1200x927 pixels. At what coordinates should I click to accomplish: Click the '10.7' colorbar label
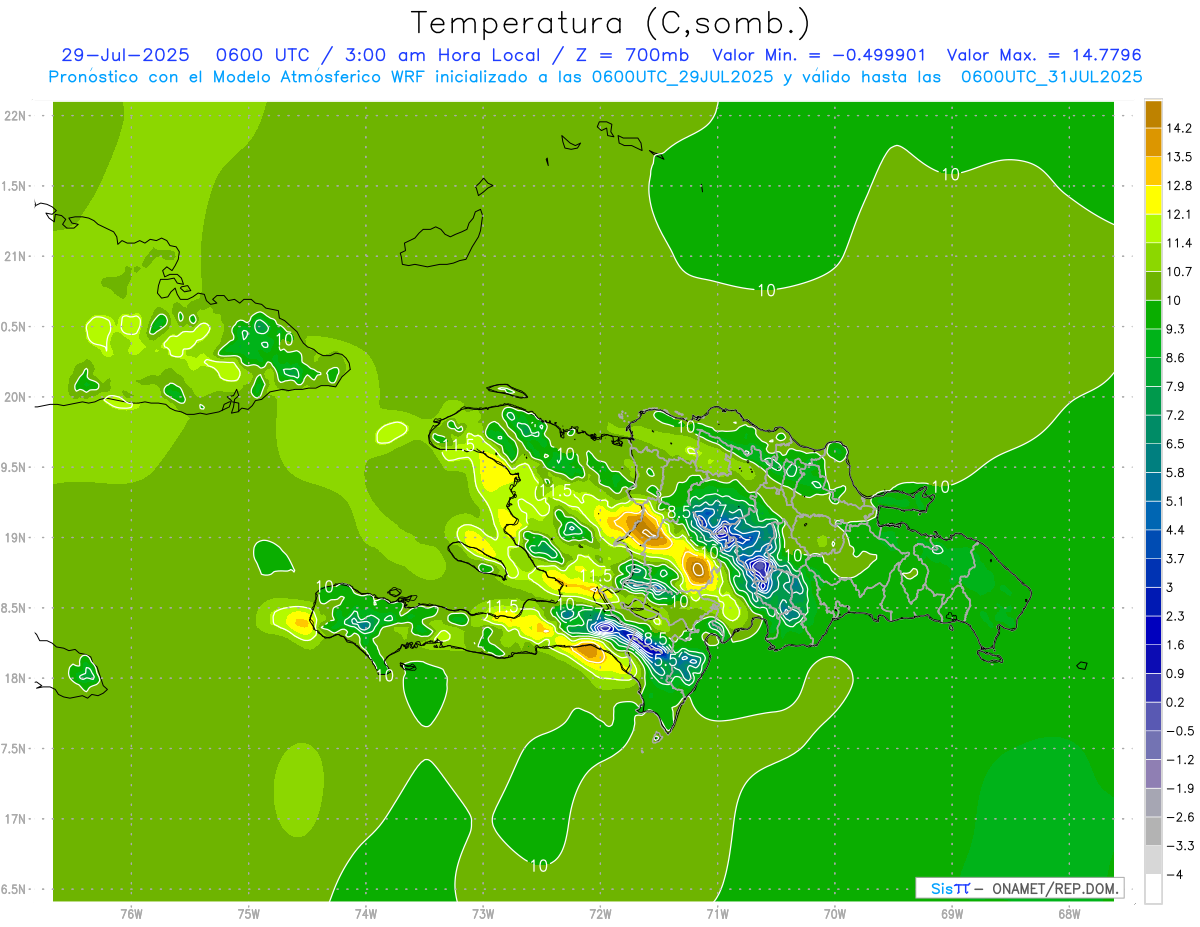[1178, 272]
